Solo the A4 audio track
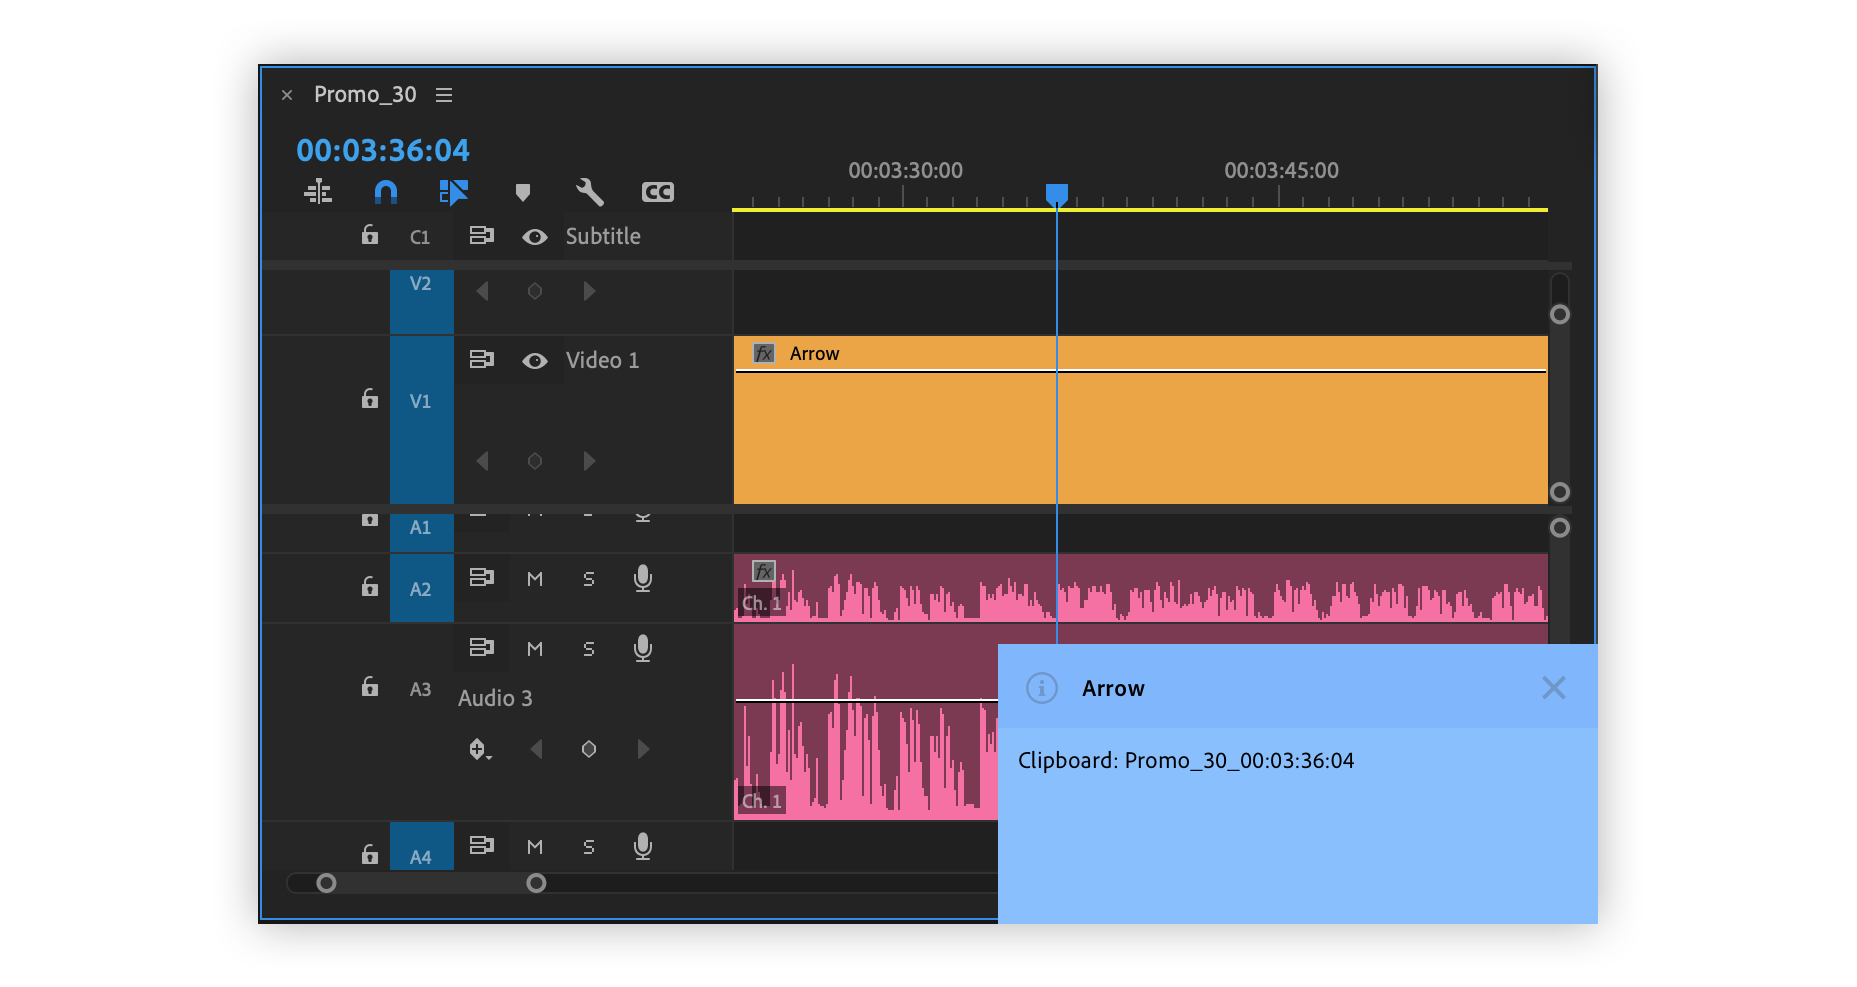This screenshot has width=1857, height=987. point(588,846)
